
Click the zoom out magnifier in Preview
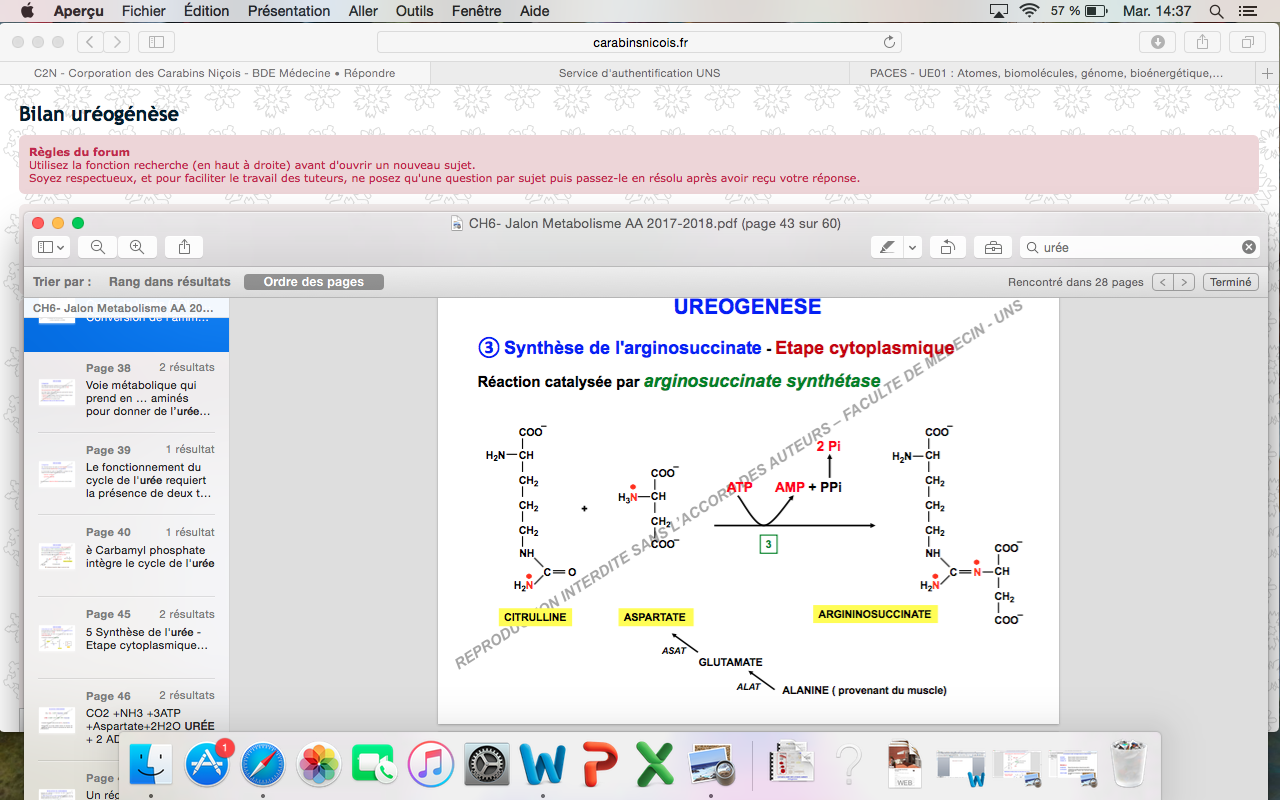click(98, 247)
